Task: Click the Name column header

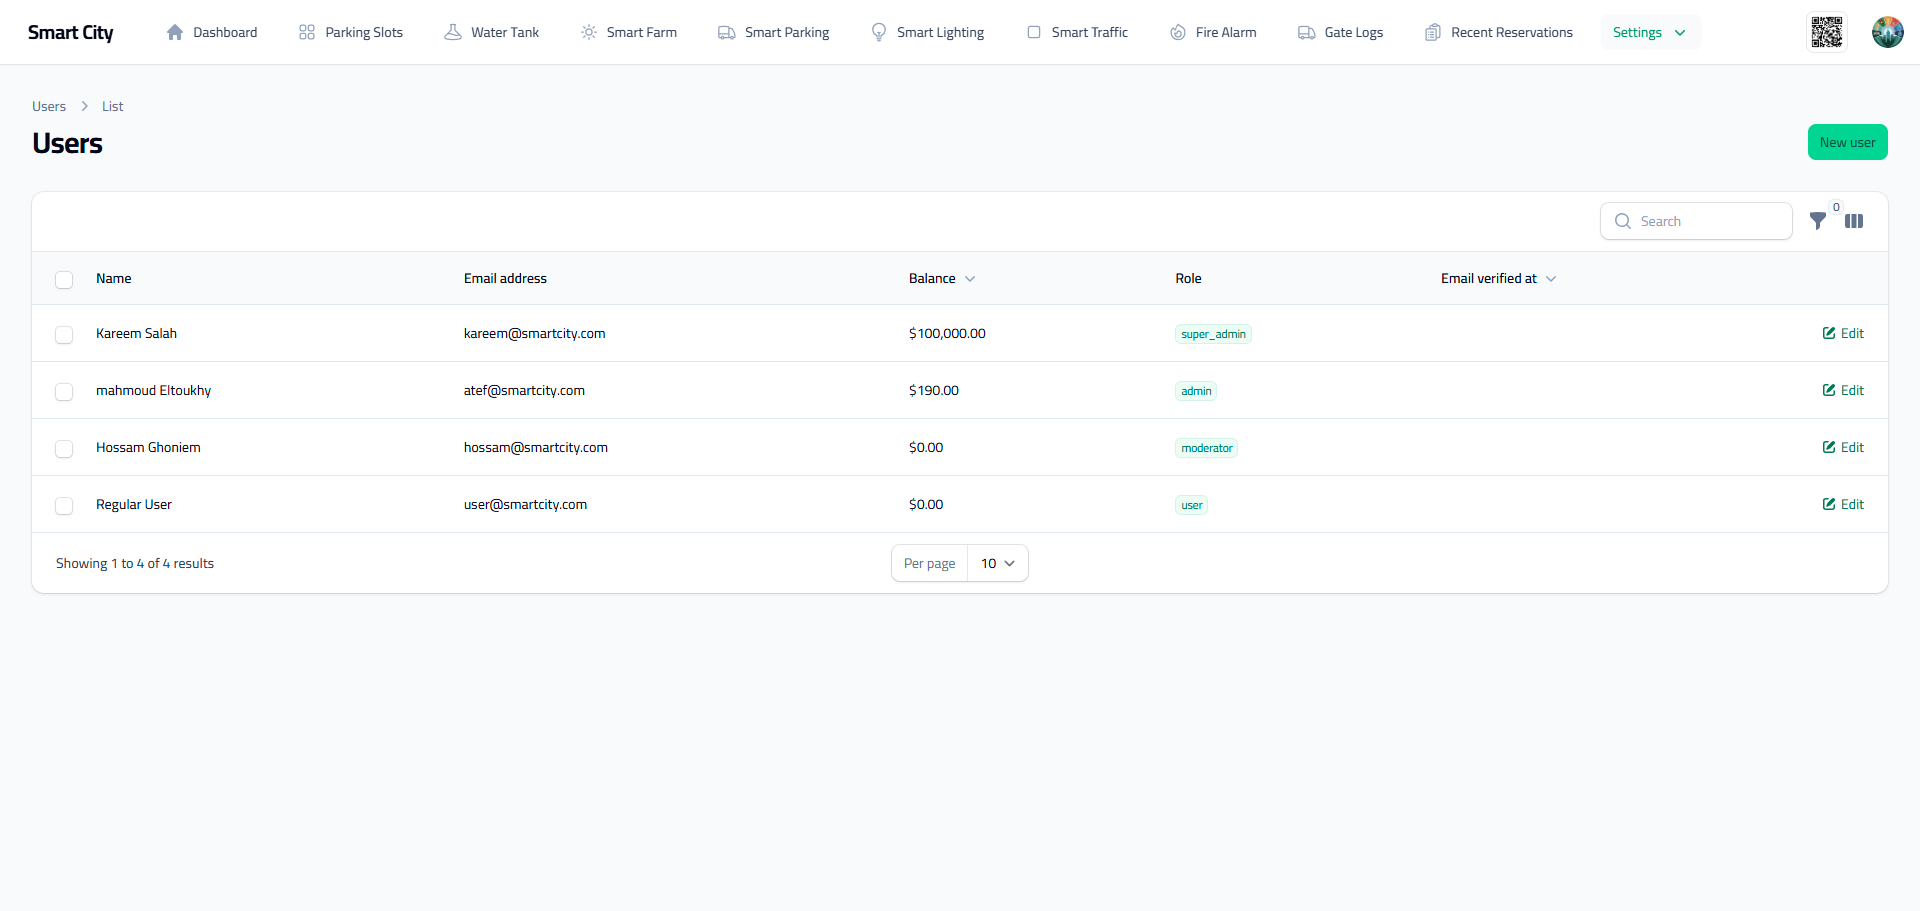Action: point(114,278)
